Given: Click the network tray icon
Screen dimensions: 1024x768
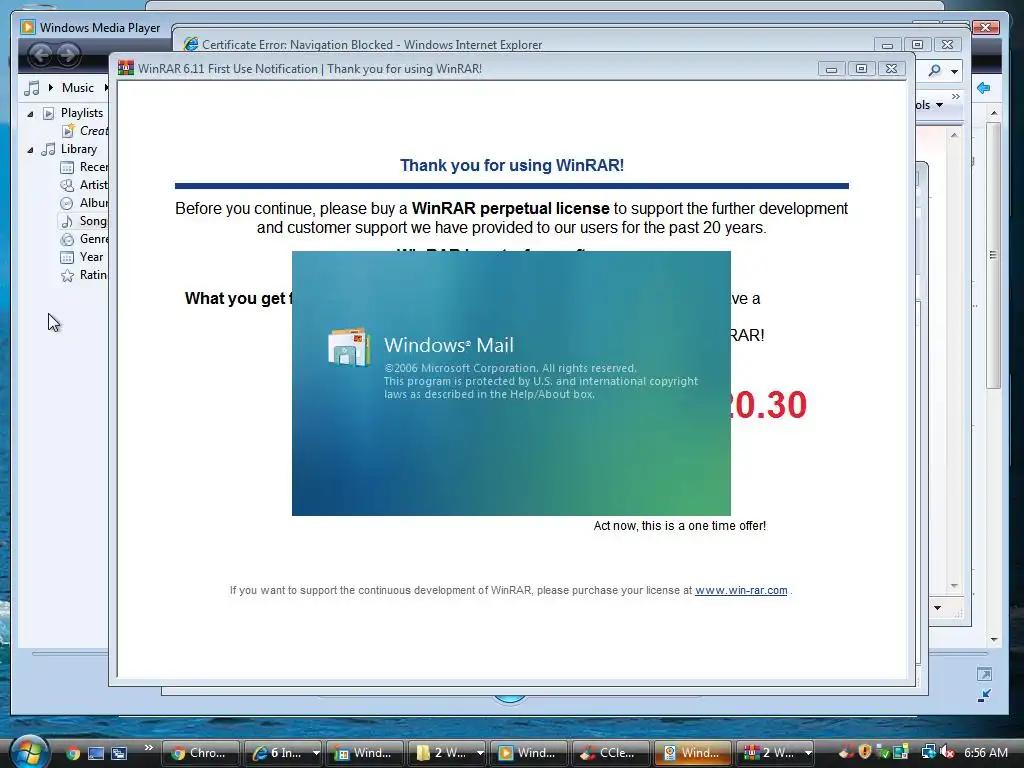Looking at the screenshot, I should (x=928, y=753).
